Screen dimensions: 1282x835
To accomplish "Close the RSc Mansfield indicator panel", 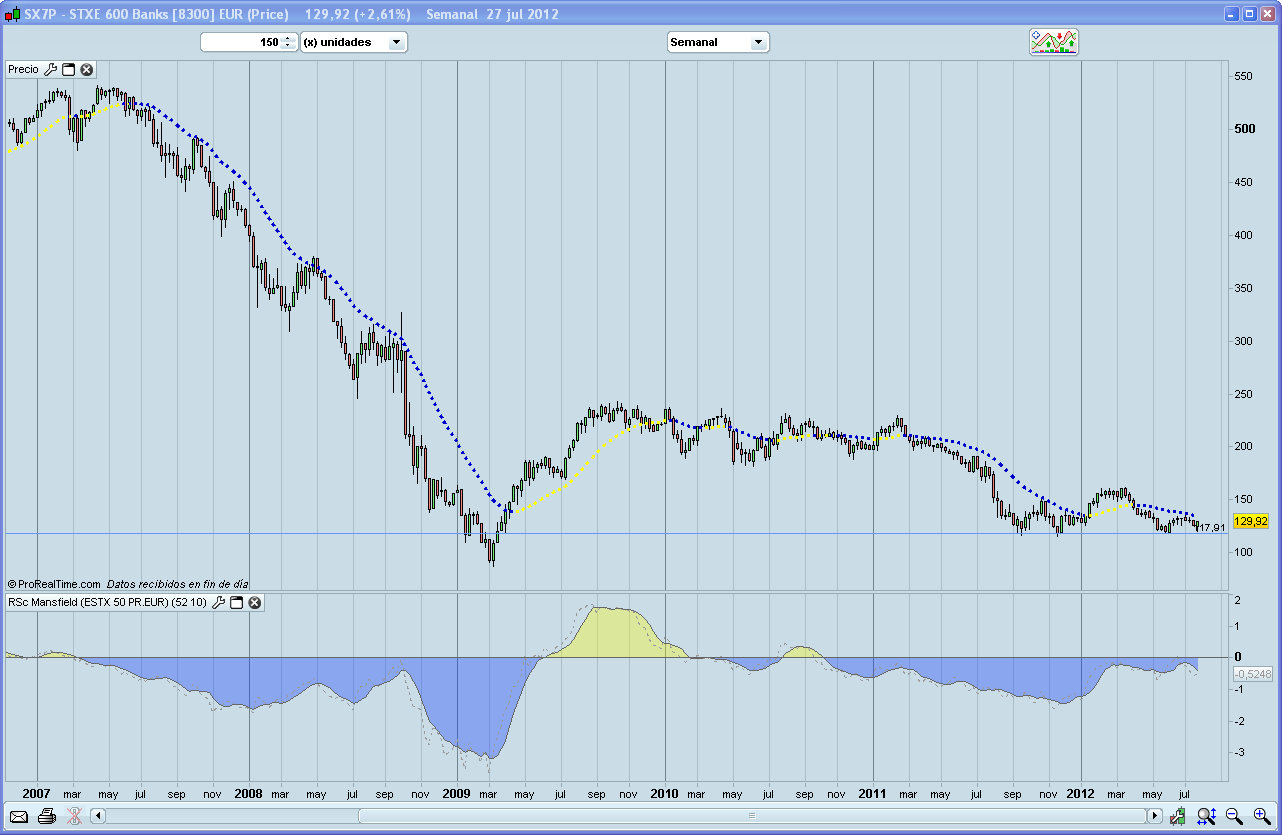I will click(255, 602).
